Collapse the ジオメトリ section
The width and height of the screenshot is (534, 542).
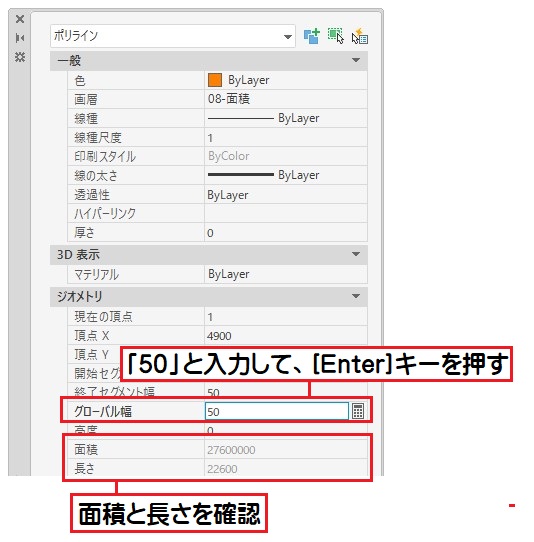coord(356,296)
